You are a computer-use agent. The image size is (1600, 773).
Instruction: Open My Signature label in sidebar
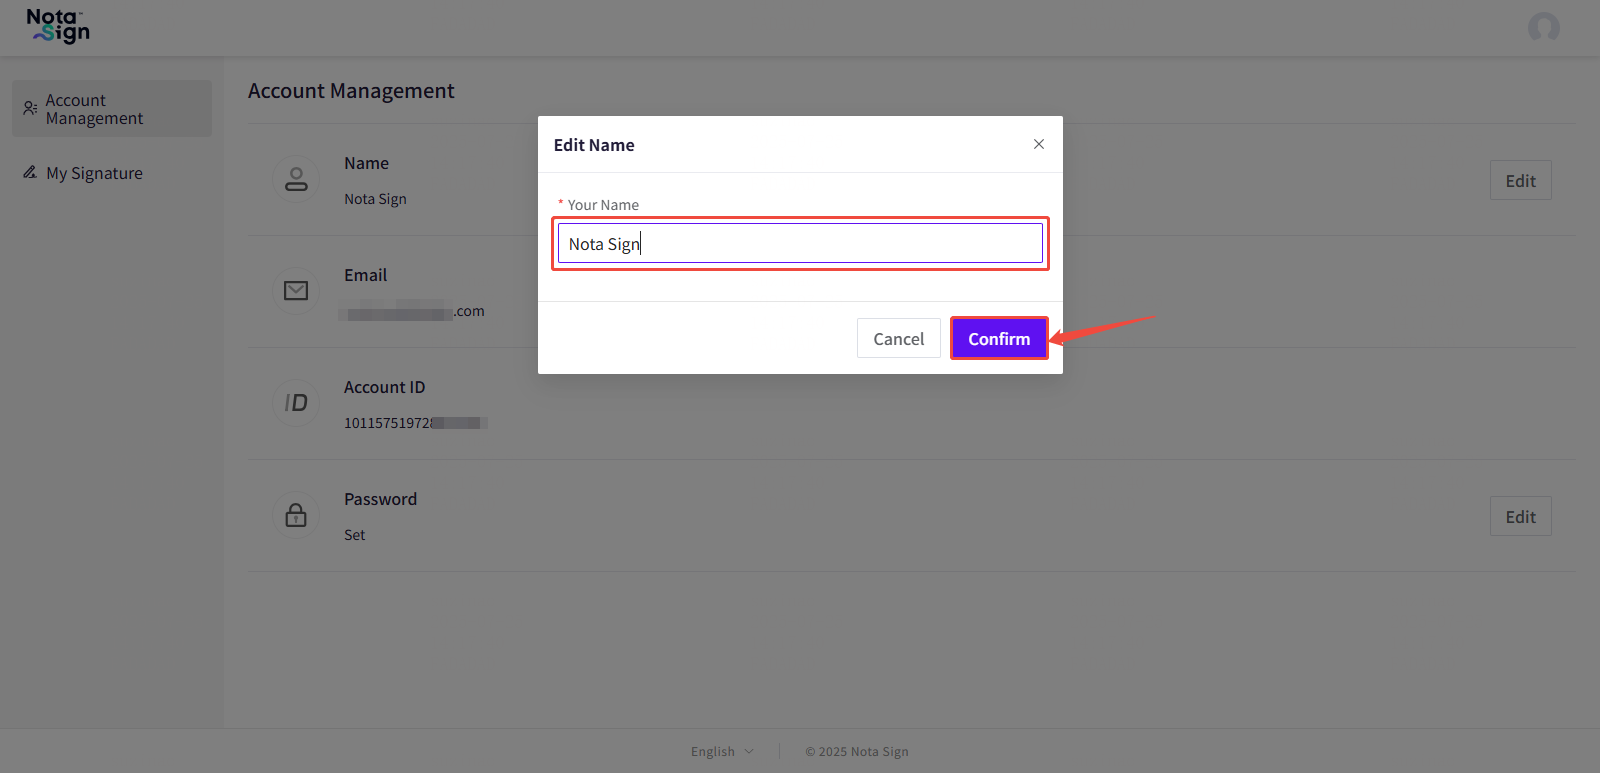tap(94, 174)
